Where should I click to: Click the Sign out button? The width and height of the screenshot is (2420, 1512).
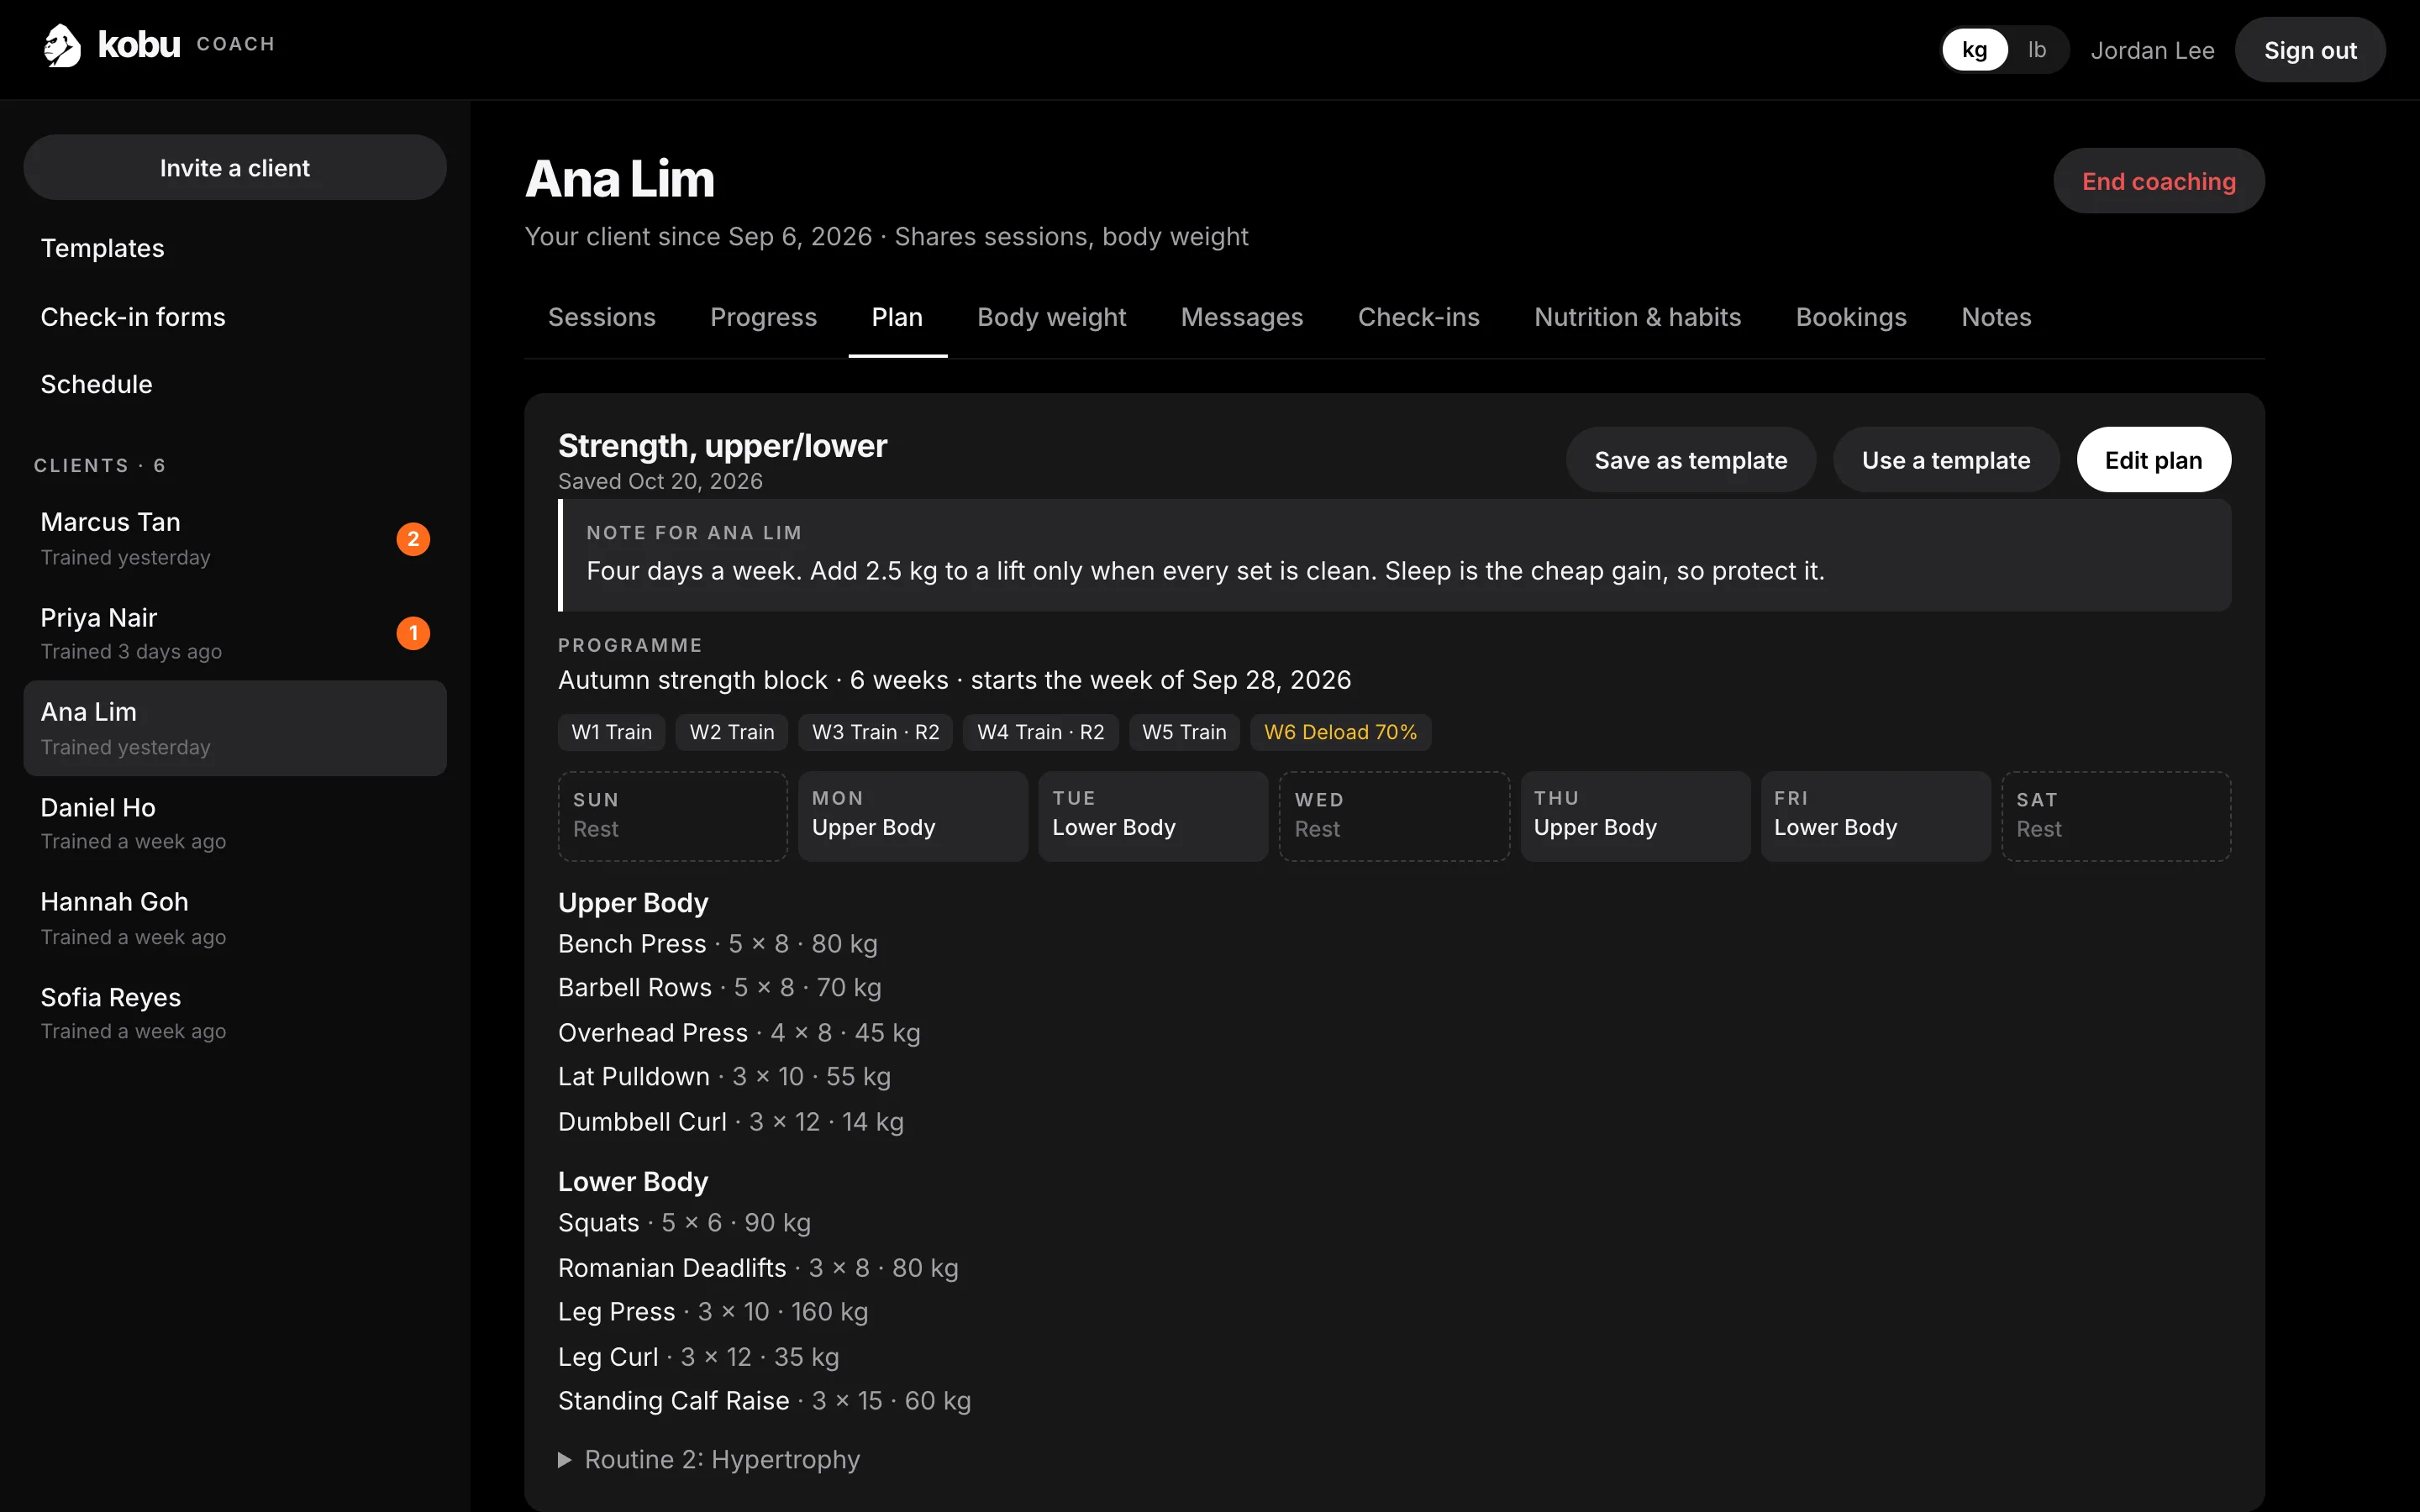coord(2310,50)
